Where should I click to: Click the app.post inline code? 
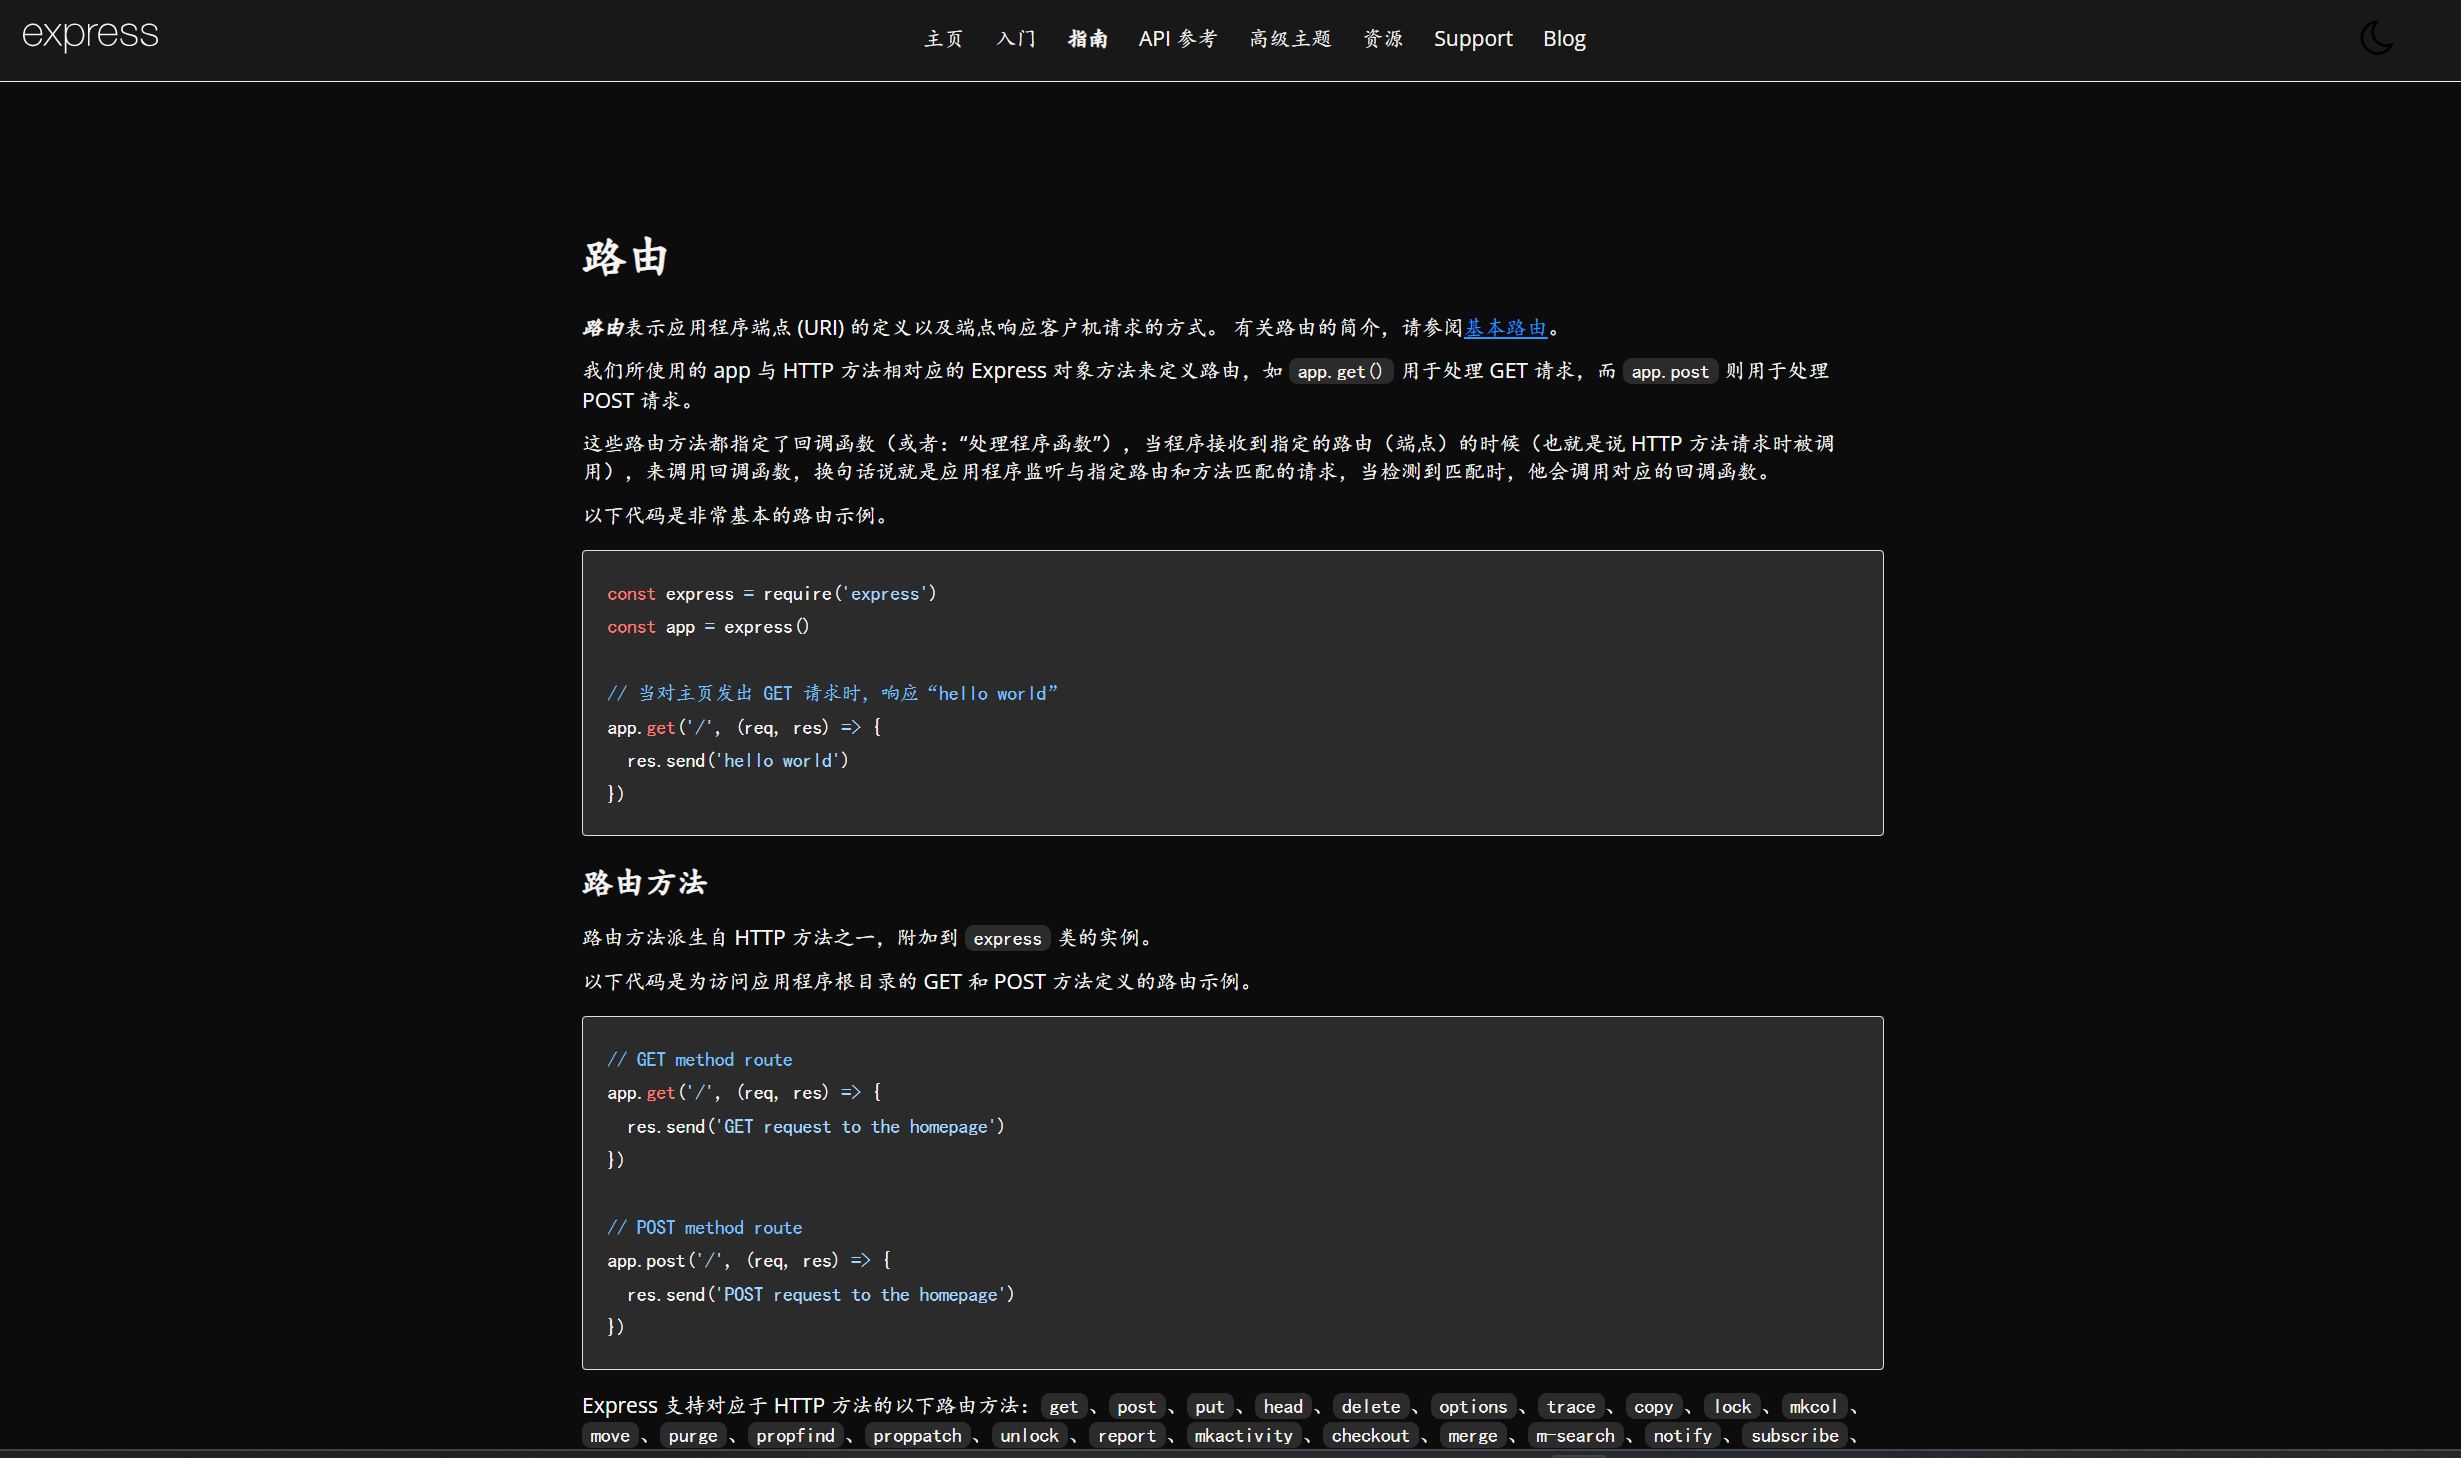pos(1670,372)
